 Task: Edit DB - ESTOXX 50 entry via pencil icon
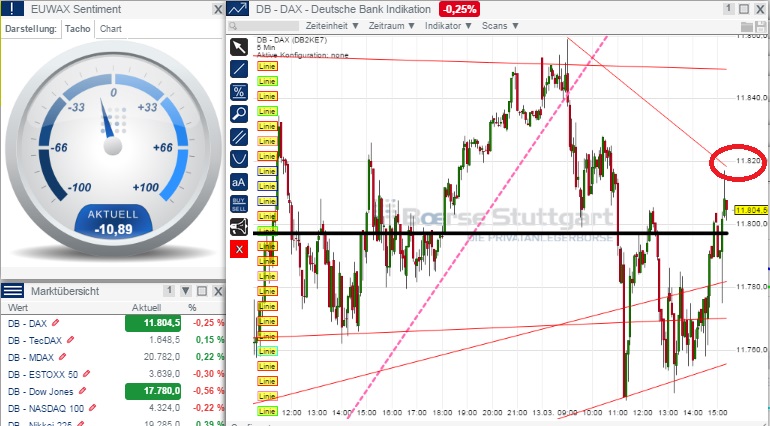coord(86,374)
